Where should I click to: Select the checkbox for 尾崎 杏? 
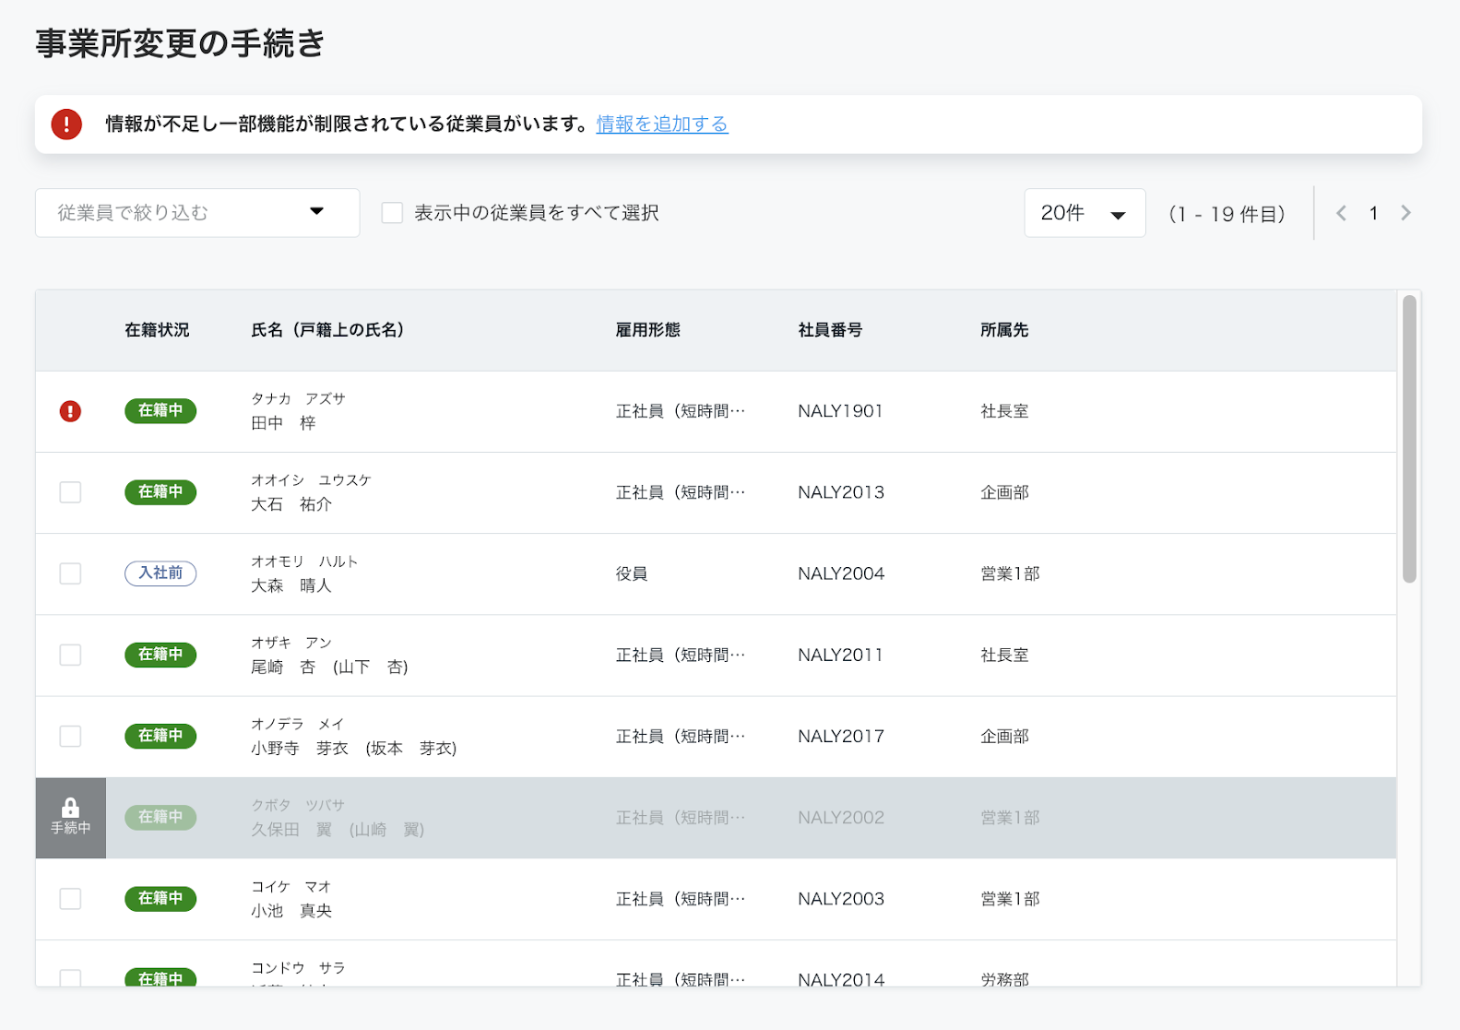click(70, 655)
